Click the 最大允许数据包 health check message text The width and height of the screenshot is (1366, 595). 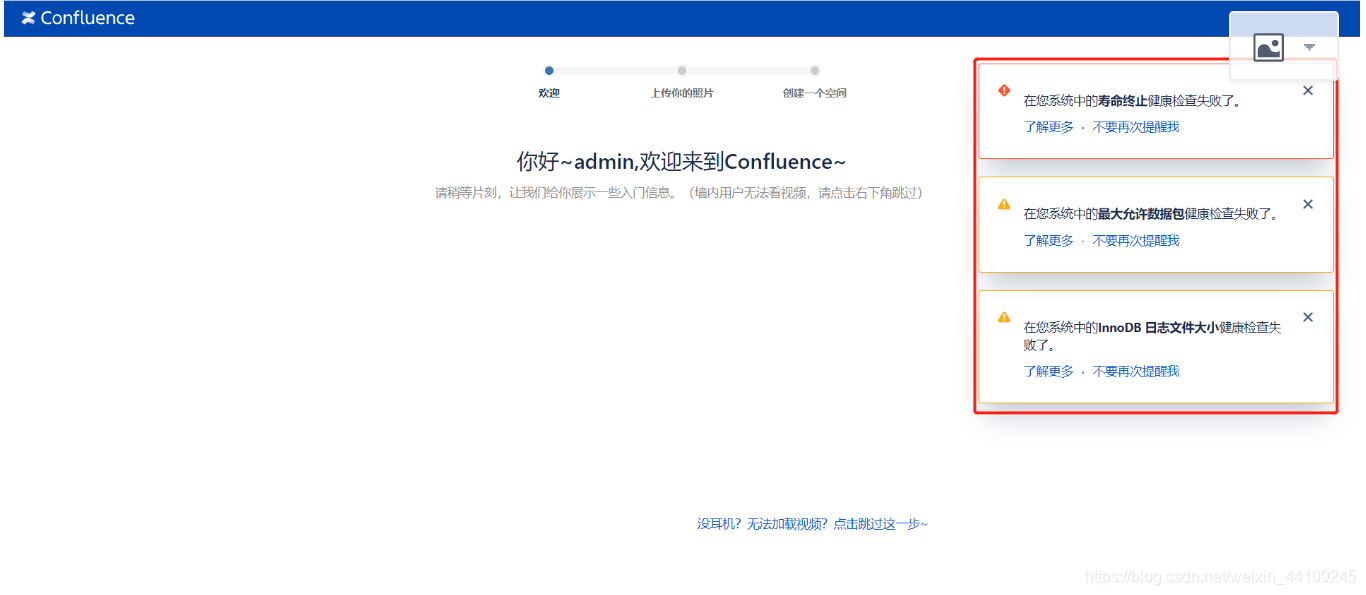[1151, 214]
